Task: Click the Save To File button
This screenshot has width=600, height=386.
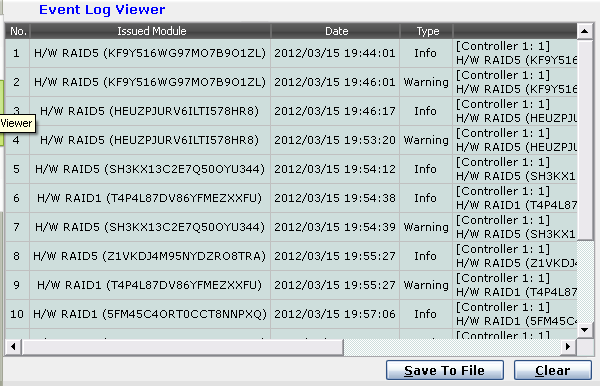Action: pos(445,370)
